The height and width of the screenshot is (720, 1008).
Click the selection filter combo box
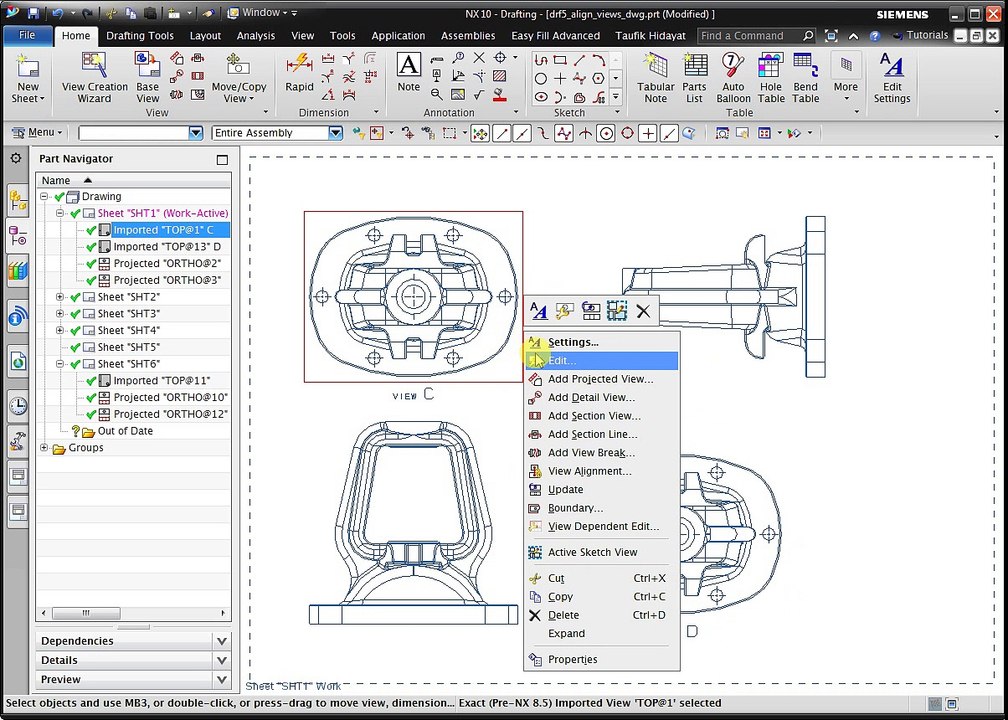point(141,133)
